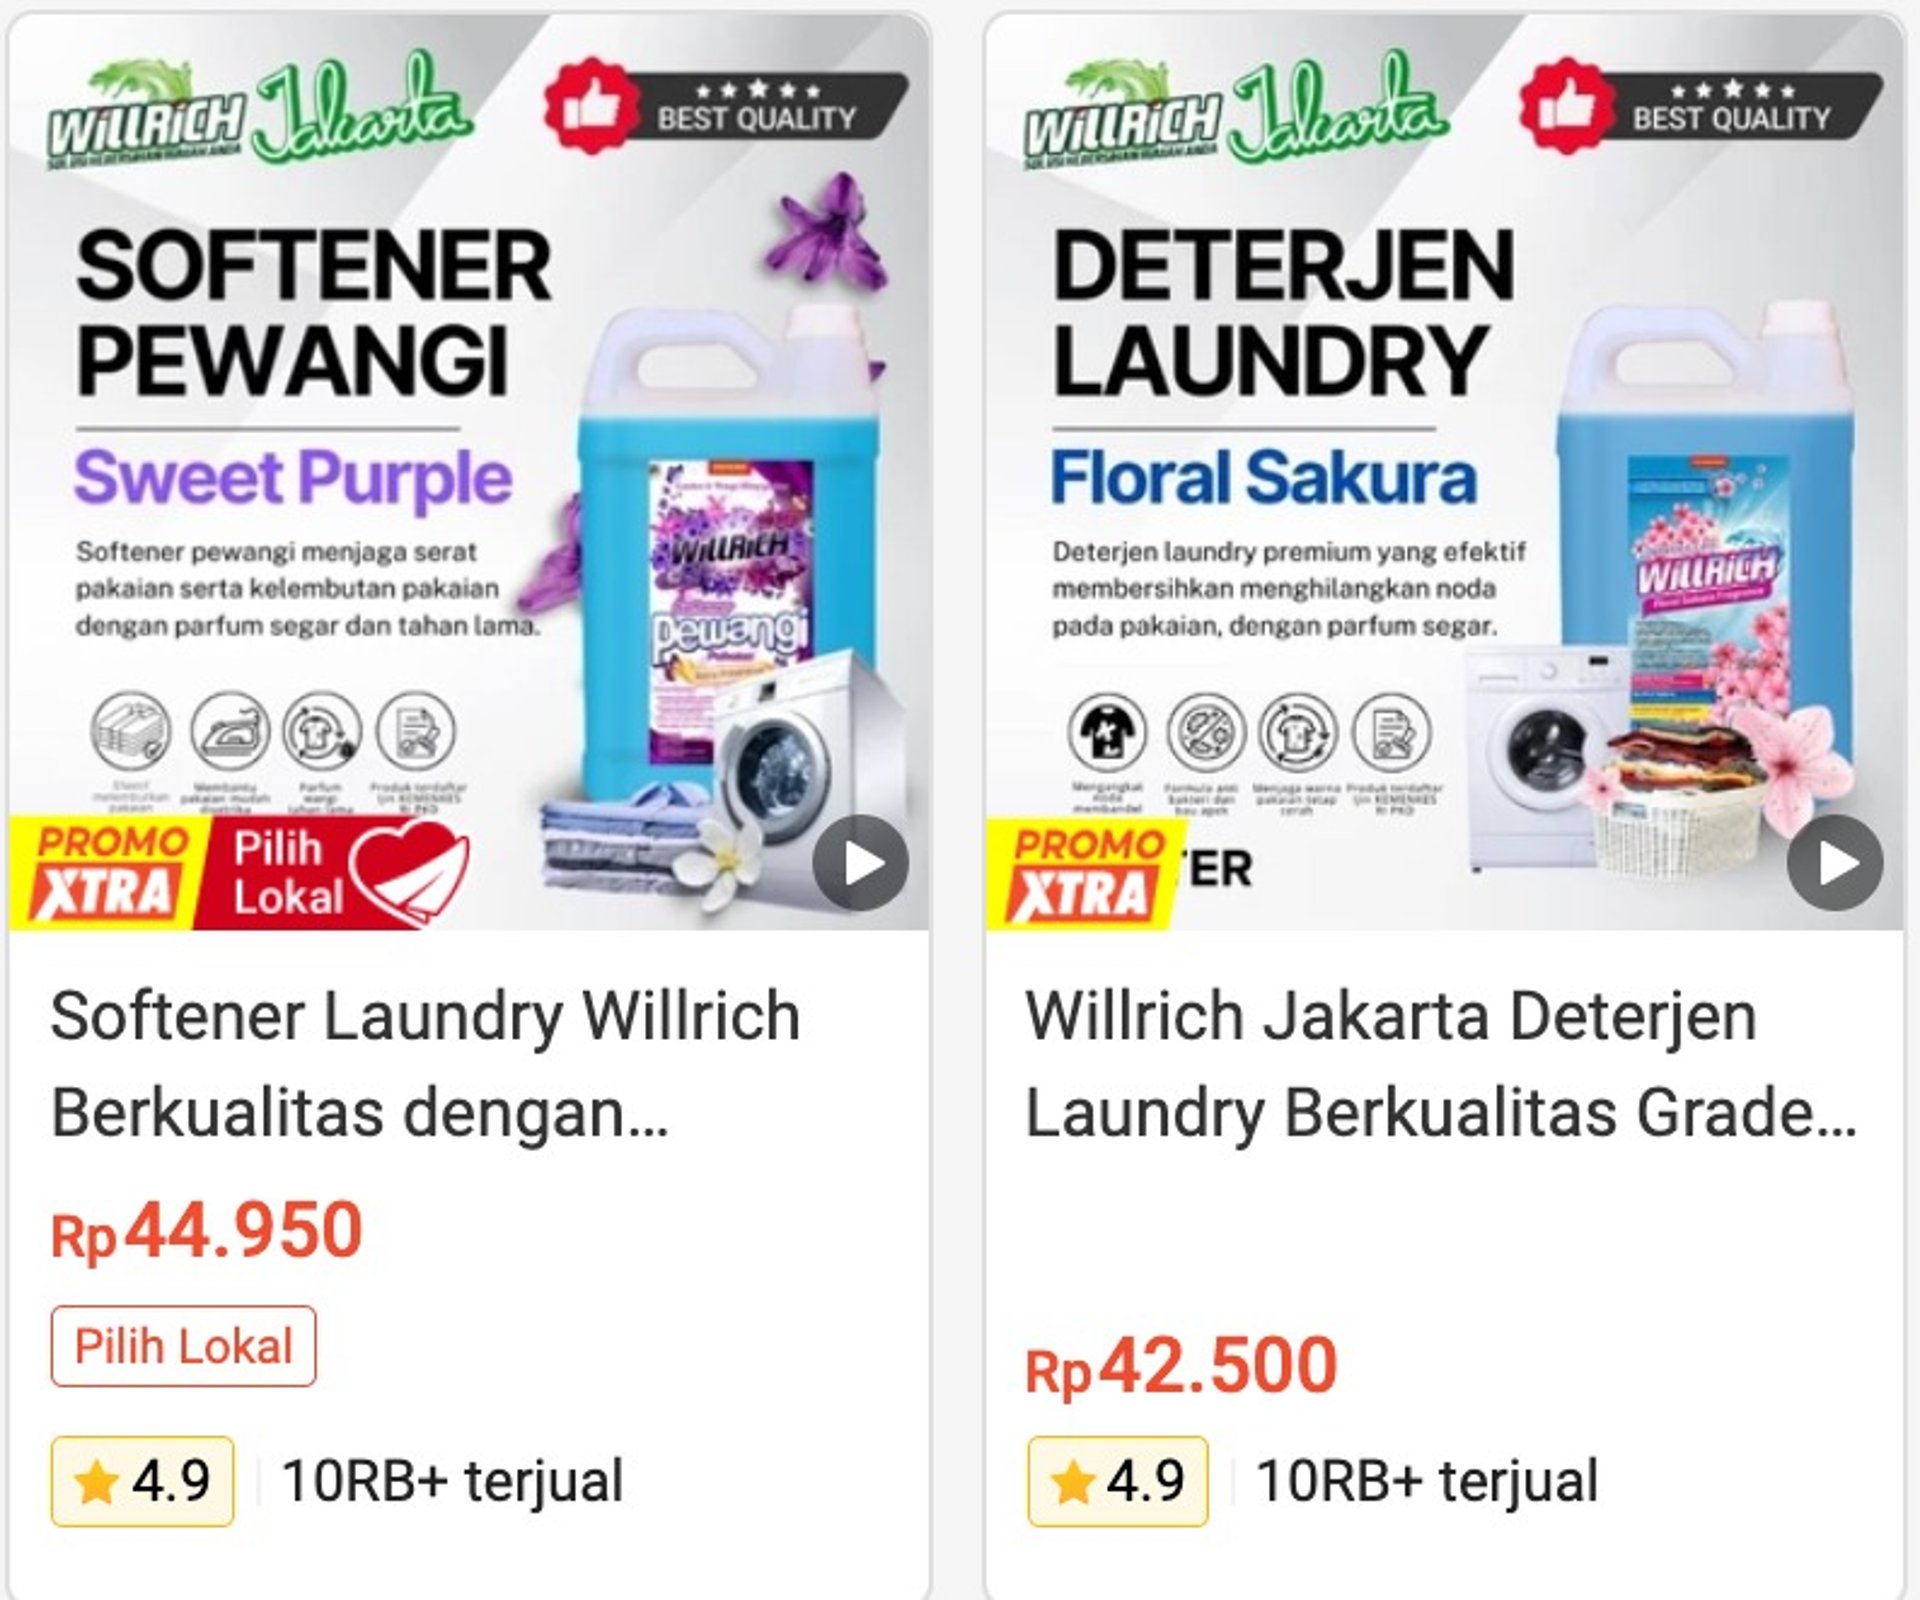
Task: Play the Softener Pewangi product video
Action: (x=861, y=863)
